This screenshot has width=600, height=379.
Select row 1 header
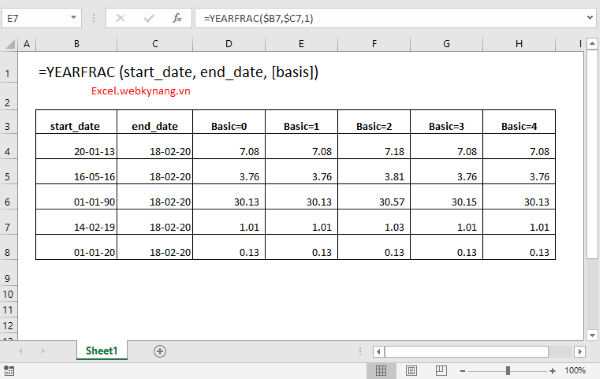pyautogui.click(x=8, y=67)
